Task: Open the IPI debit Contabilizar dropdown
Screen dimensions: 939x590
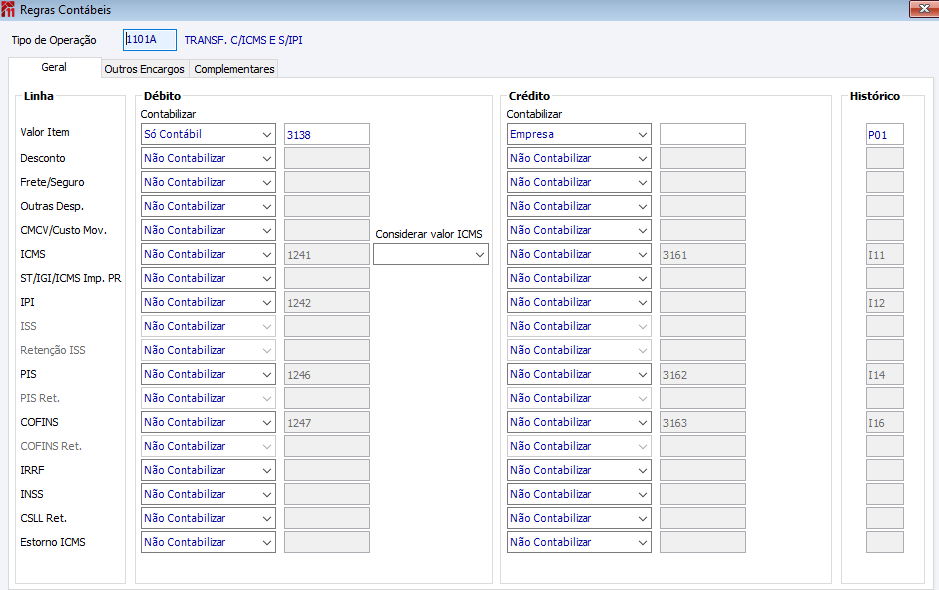Action: (208, 302)
